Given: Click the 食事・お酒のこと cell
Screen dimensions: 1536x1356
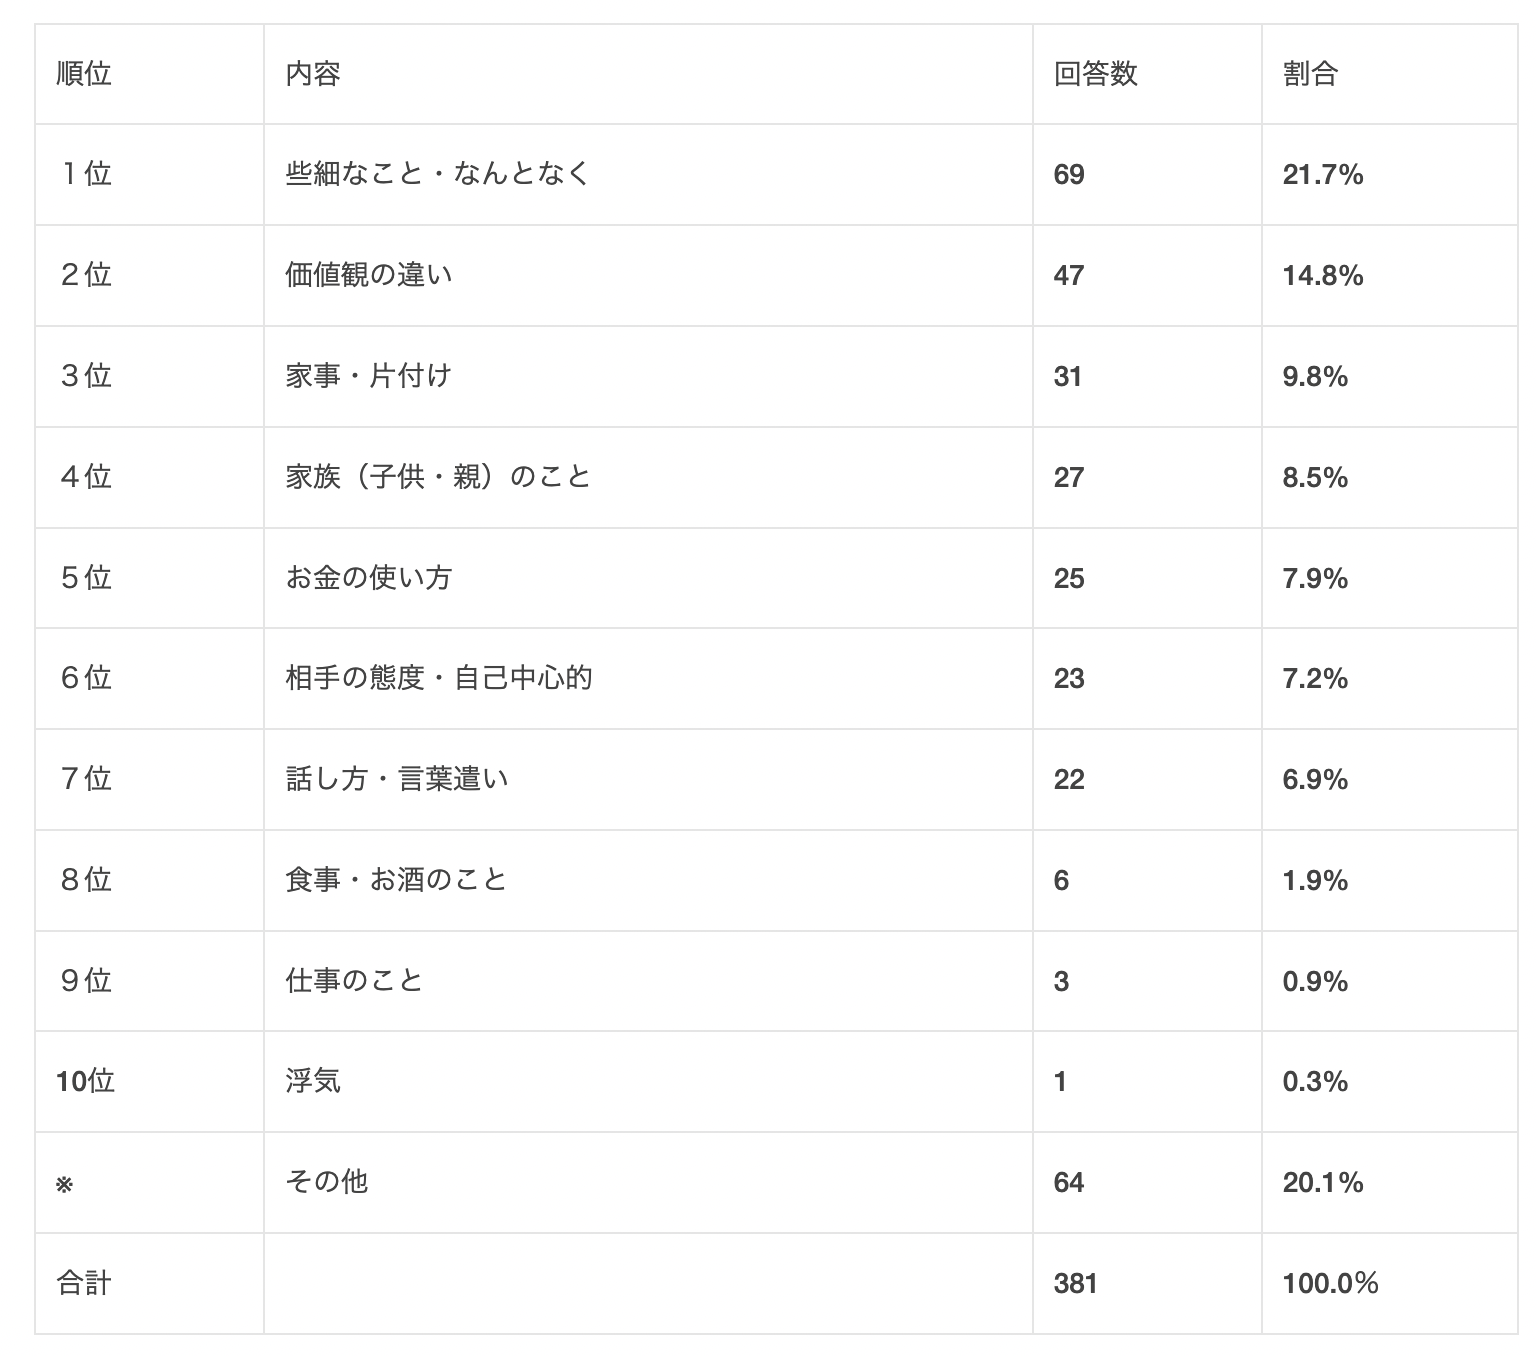Looking at the screenshot, I should tap(397, 880).
